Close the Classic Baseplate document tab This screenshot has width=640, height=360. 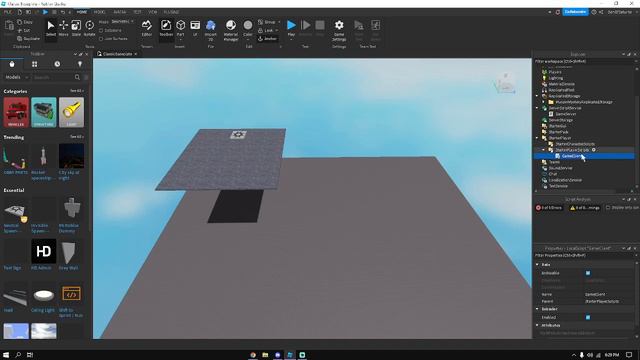136,54
